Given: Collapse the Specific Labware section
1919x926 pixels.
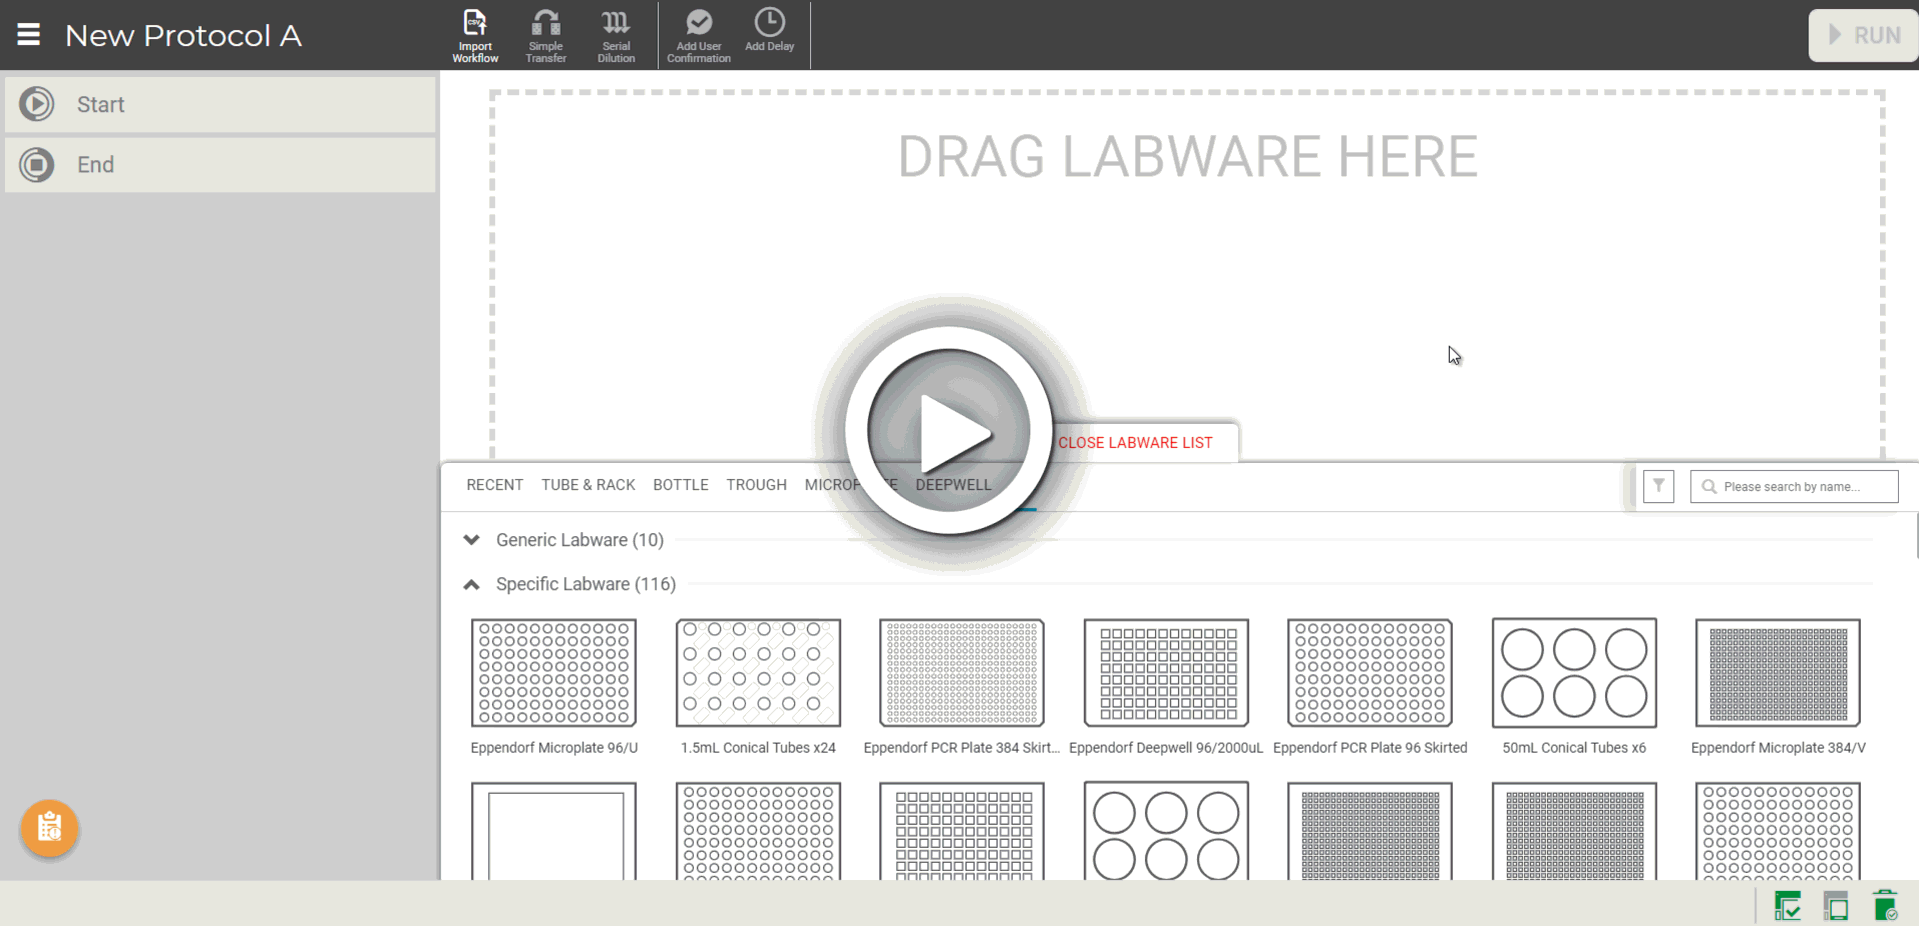Looking at the screenshot, I should pos(472,584).
